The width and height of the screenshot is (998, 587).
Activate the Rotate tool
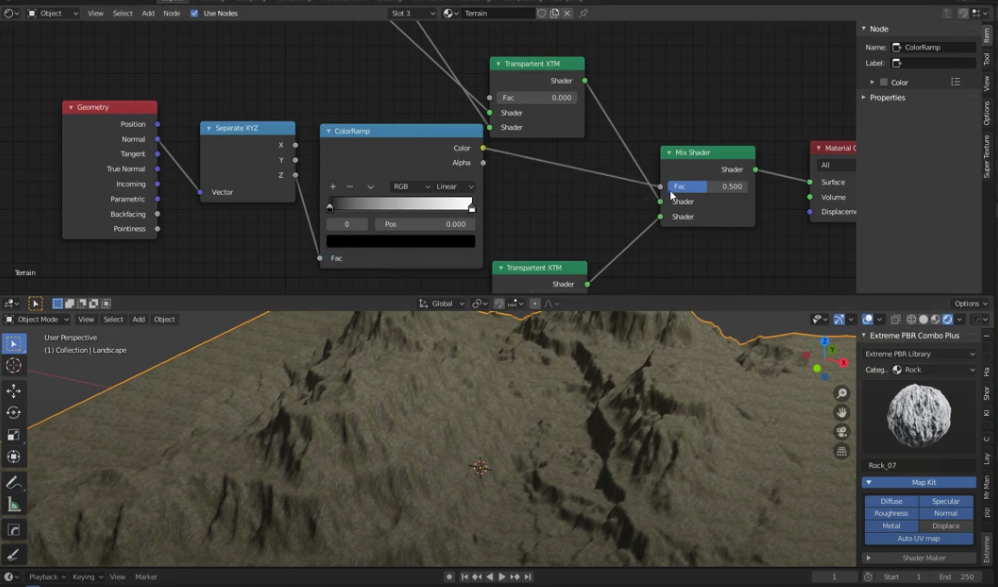click(x=14, y=412)
